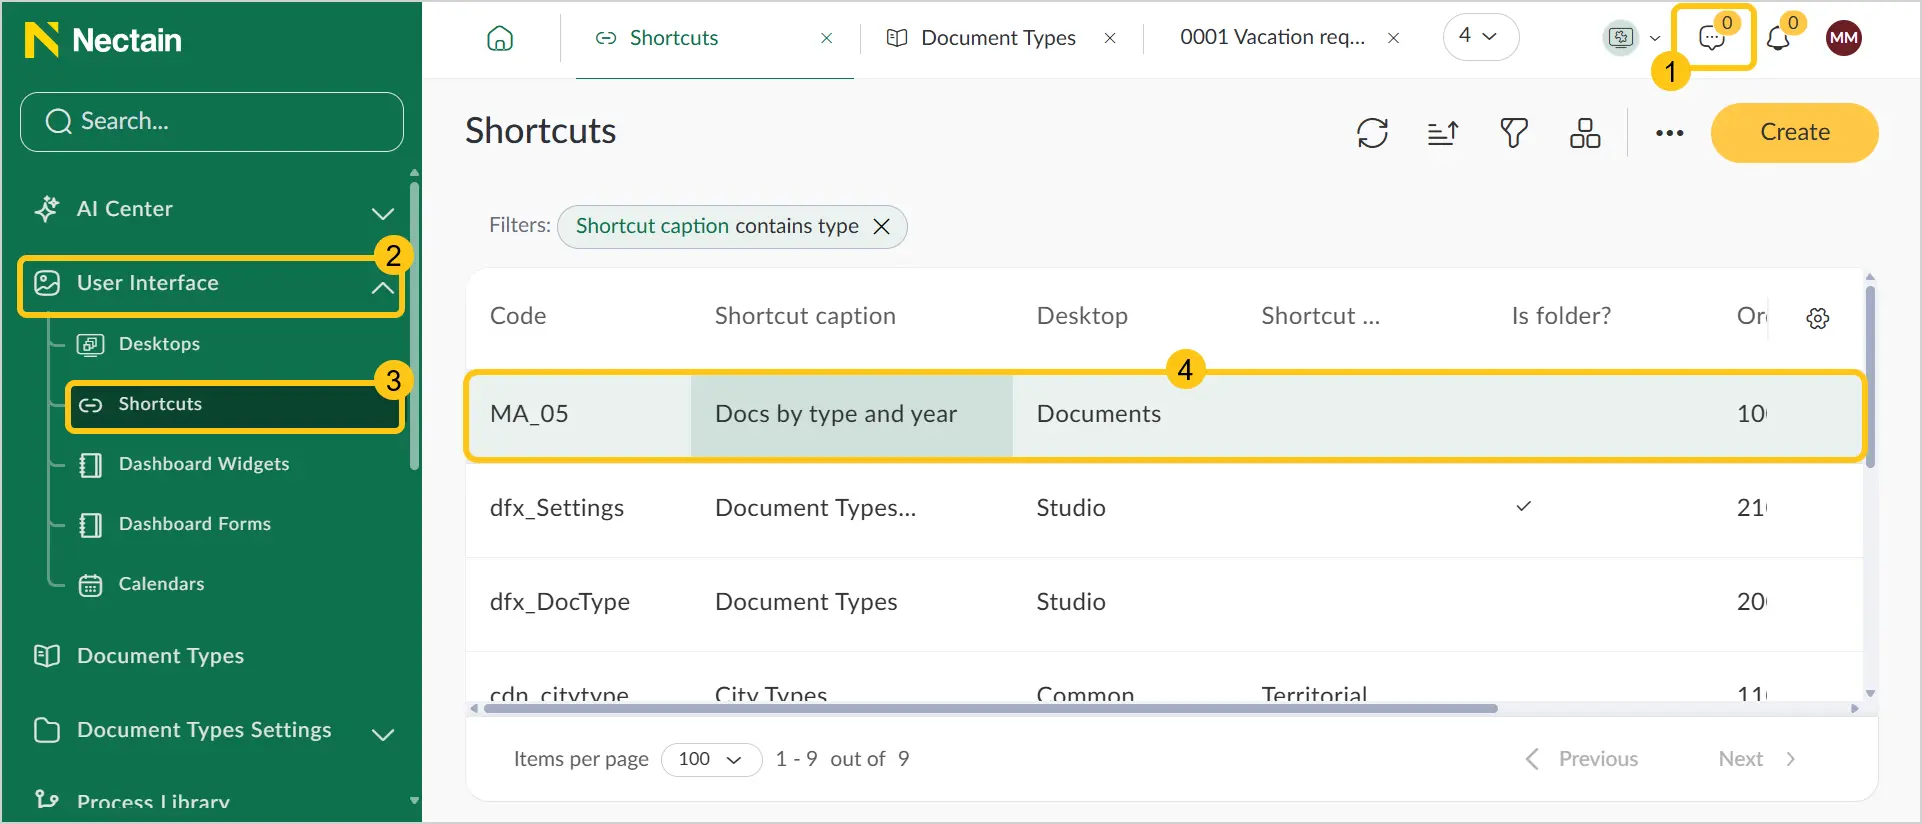1922x824 pixels.
Task: Open the sort order icon
Action: tap(1443, 133)
